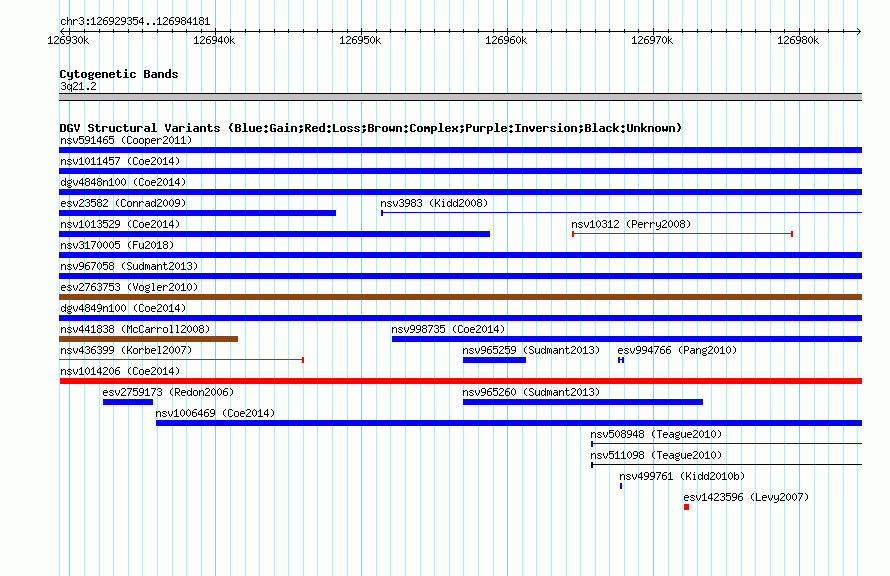This screenshot has height=576, width=890.
Task: Click the nsv591465 (Cooper2011) variant label
Action: pos(126,140)
